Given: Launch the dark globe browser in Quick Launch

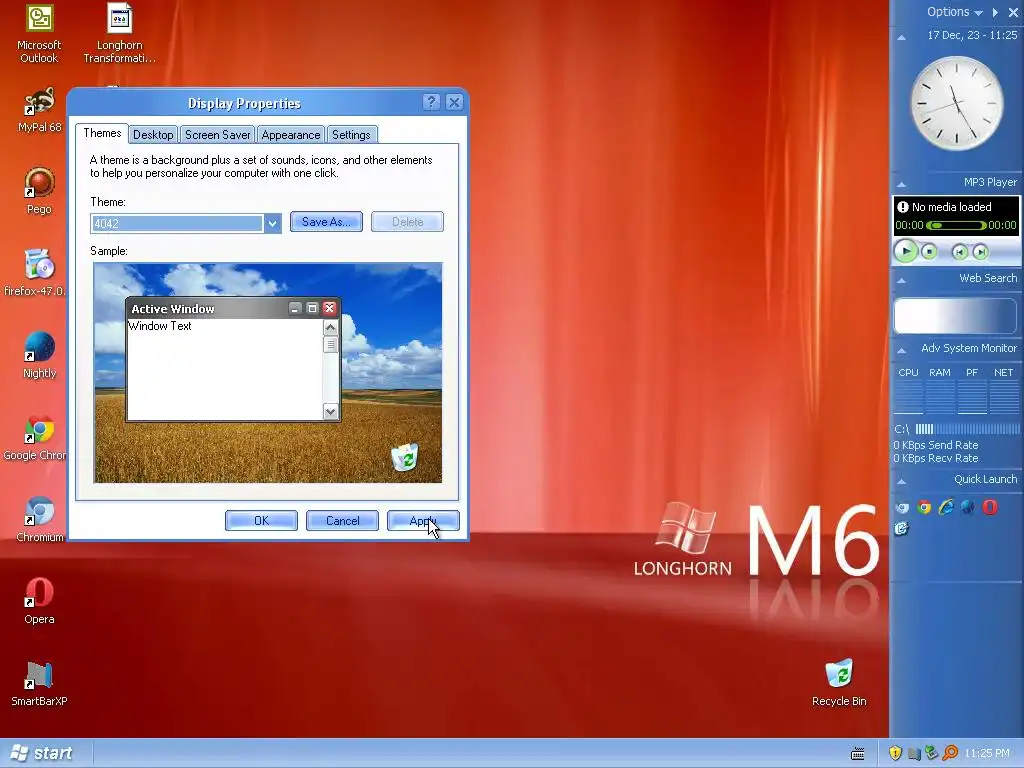Looking at the screenshot, I should coord(968,507).
